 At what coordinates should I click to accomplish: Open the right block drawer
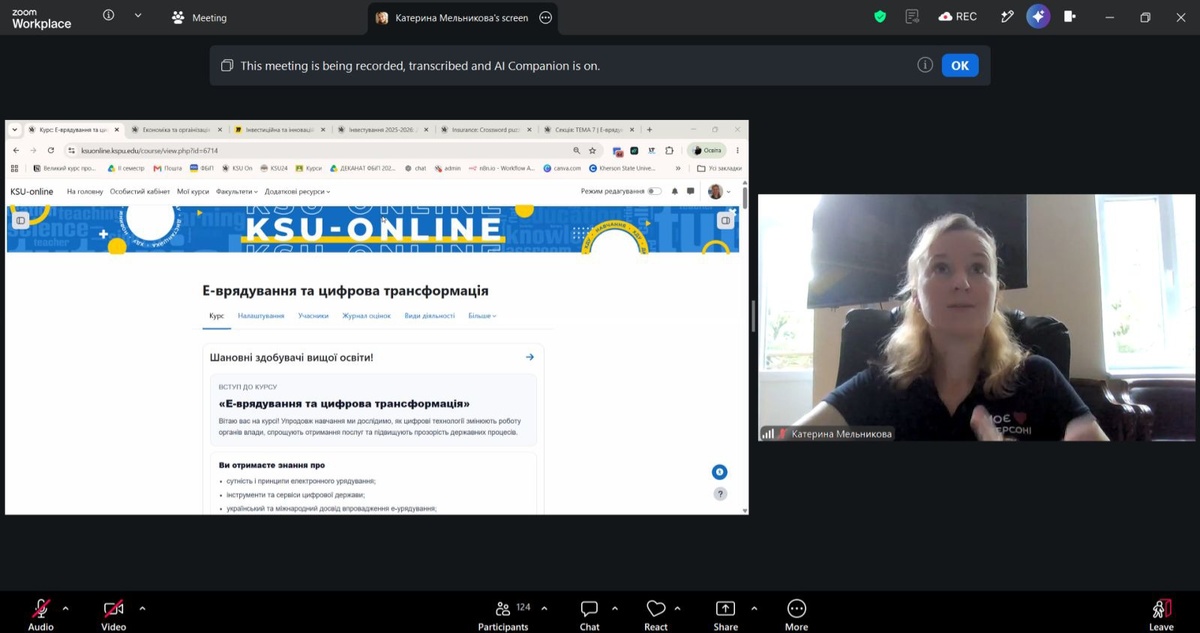point(726,220)
